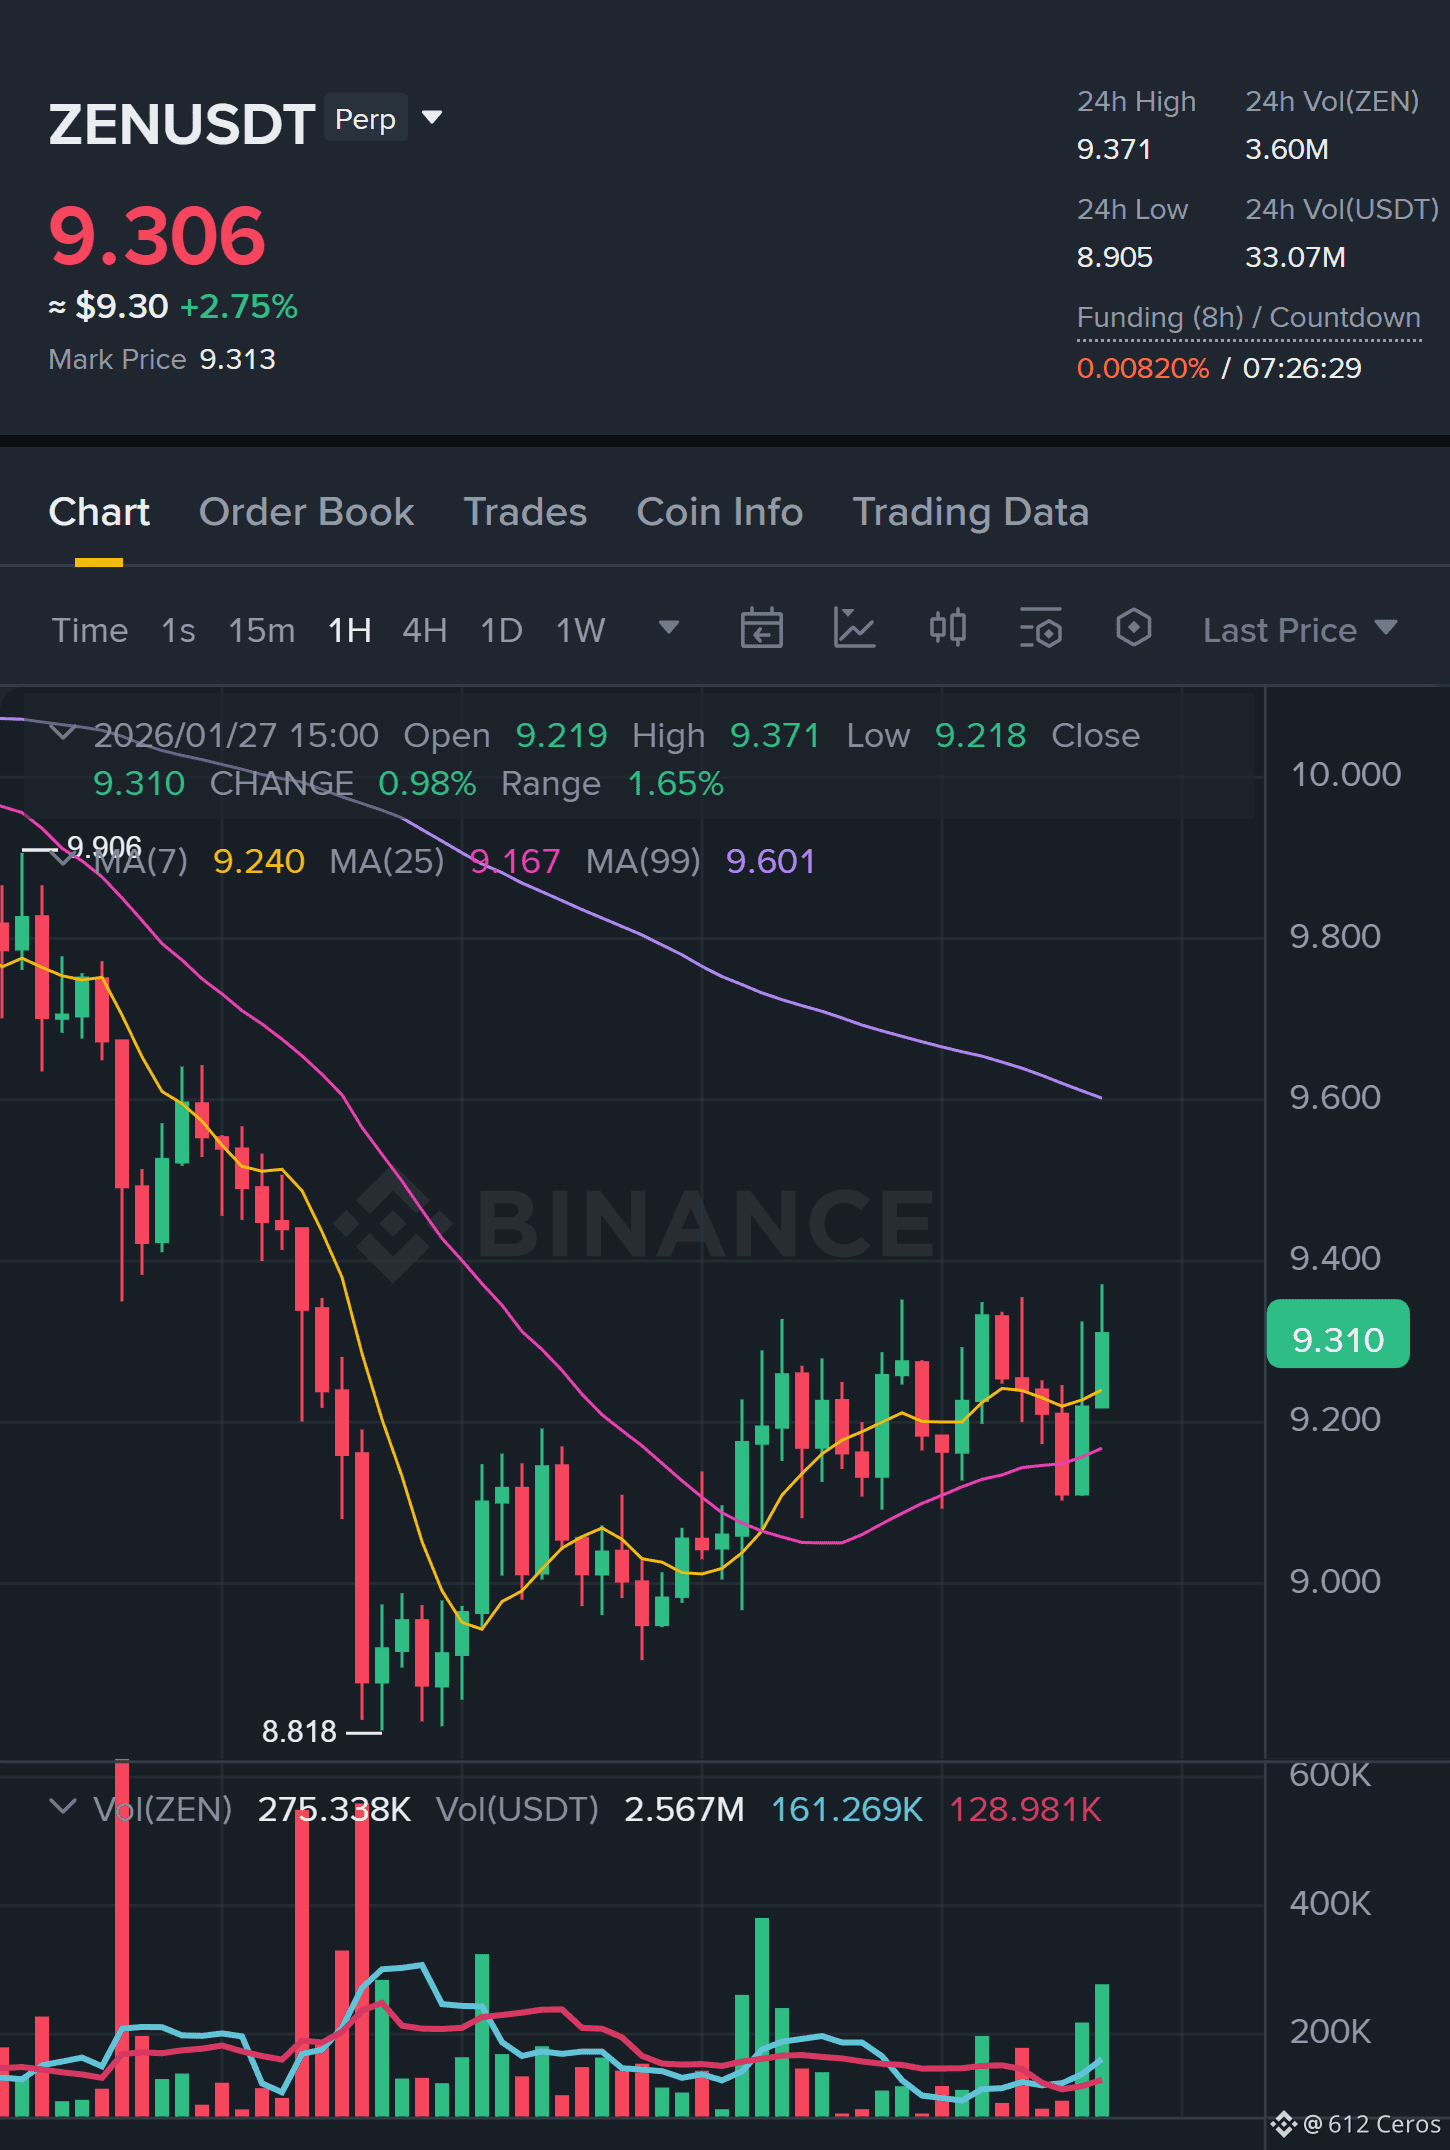This screenshot has height=2150, width=1450.
Task: Select the 4H time interval
Action: pyautogui.click(x=424, y=630)
